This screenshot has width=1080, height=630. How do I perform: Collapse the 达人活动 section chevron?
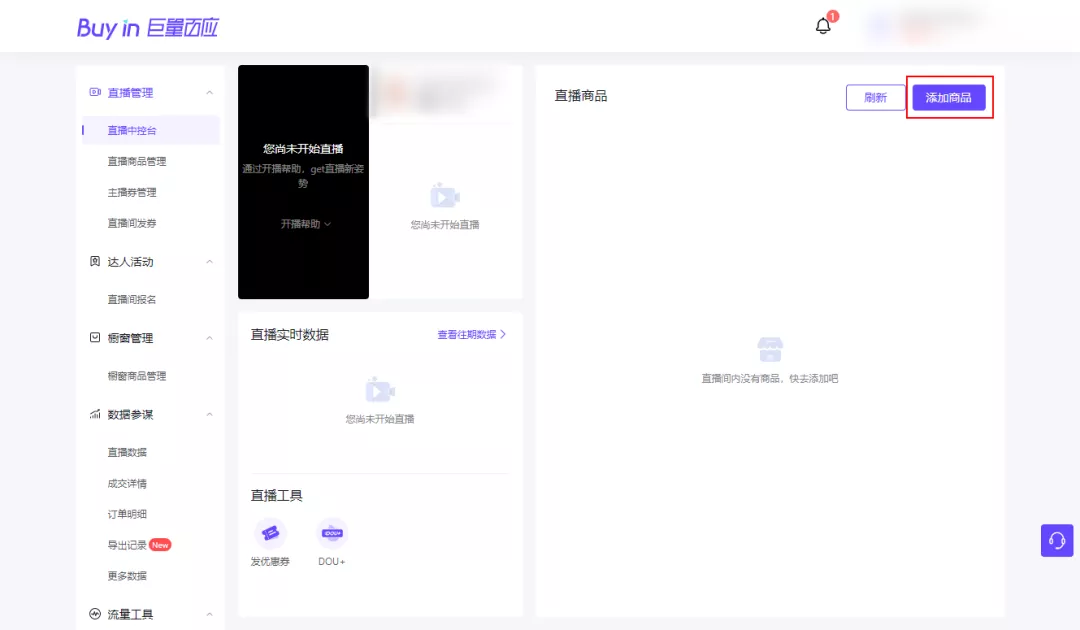pos(209,262)
